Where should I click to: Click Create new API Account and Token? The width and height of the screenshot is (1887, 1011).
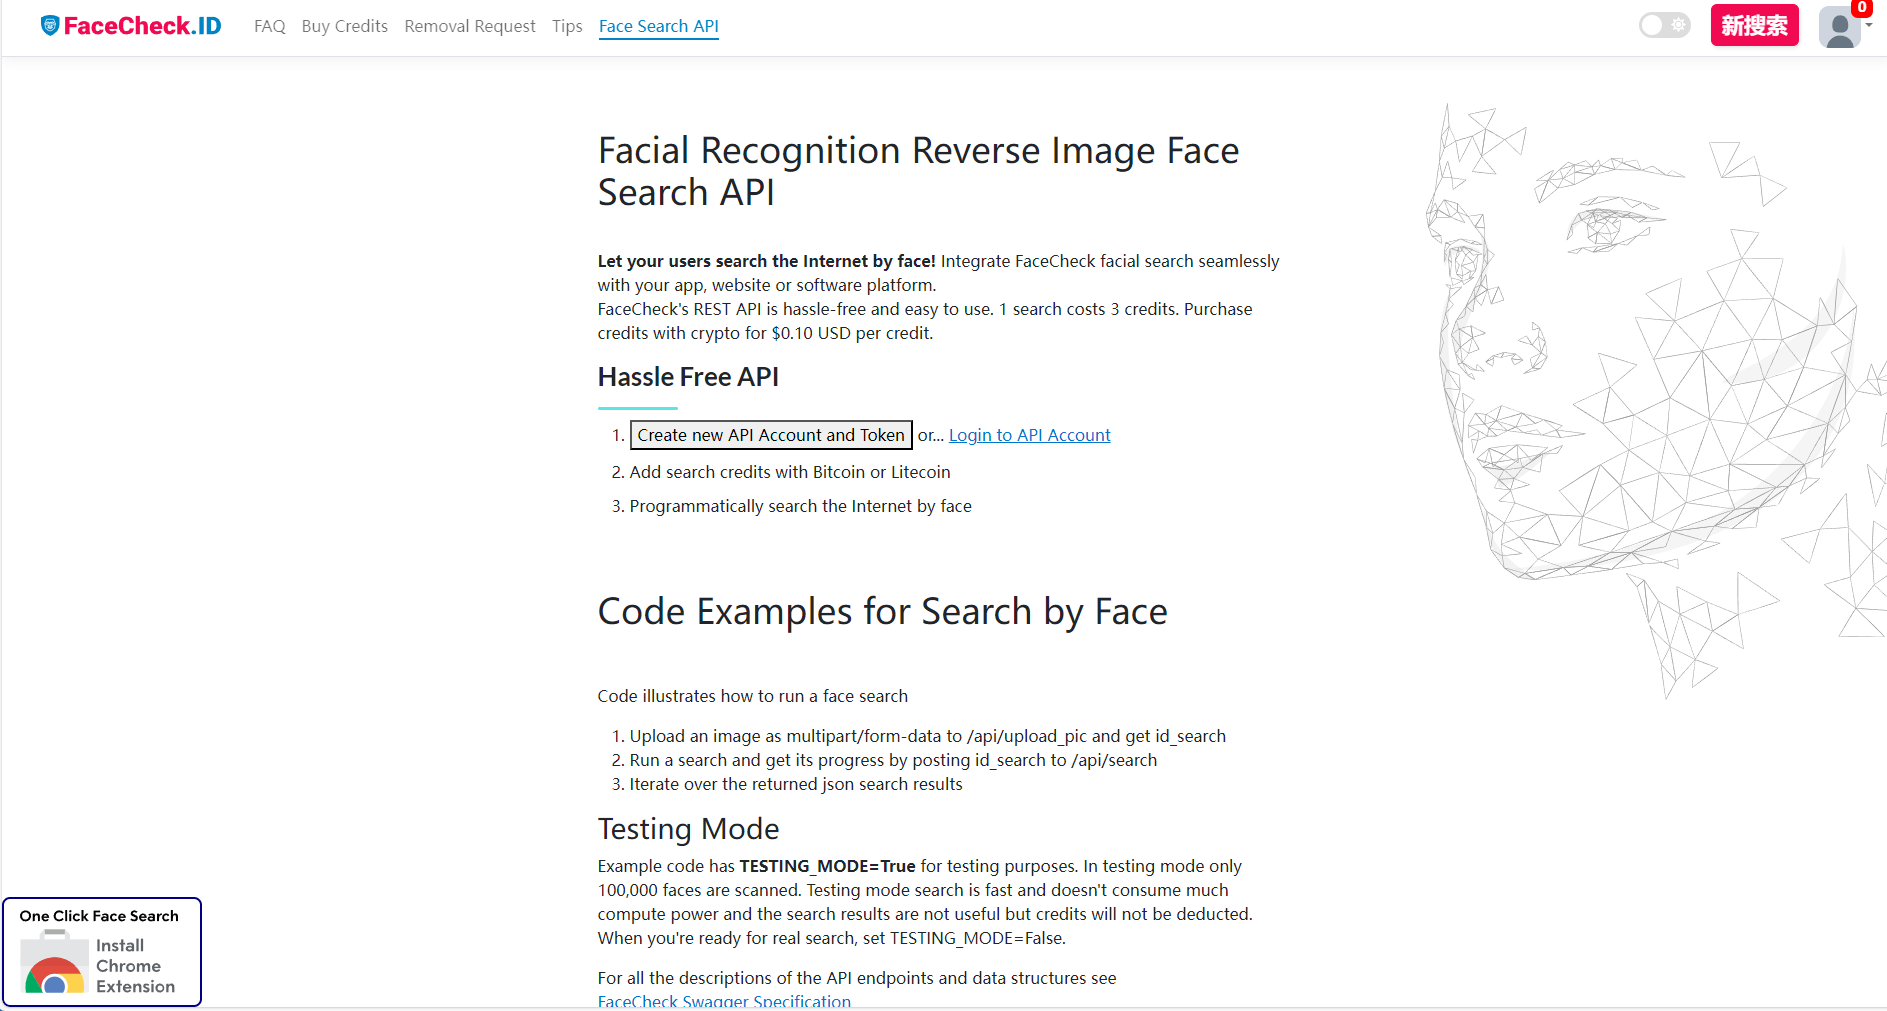coord(770,435)
